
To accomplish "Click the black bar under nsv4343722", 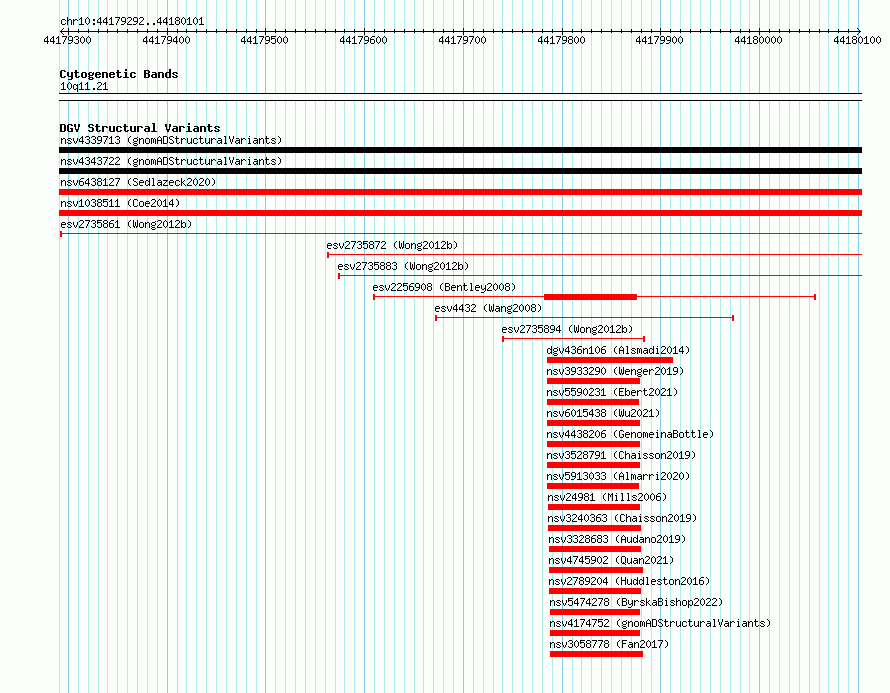I will click(460, 171).
